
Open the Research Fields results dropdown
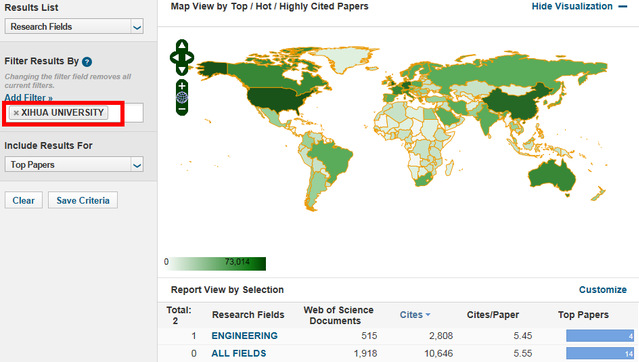click(74, 27)
